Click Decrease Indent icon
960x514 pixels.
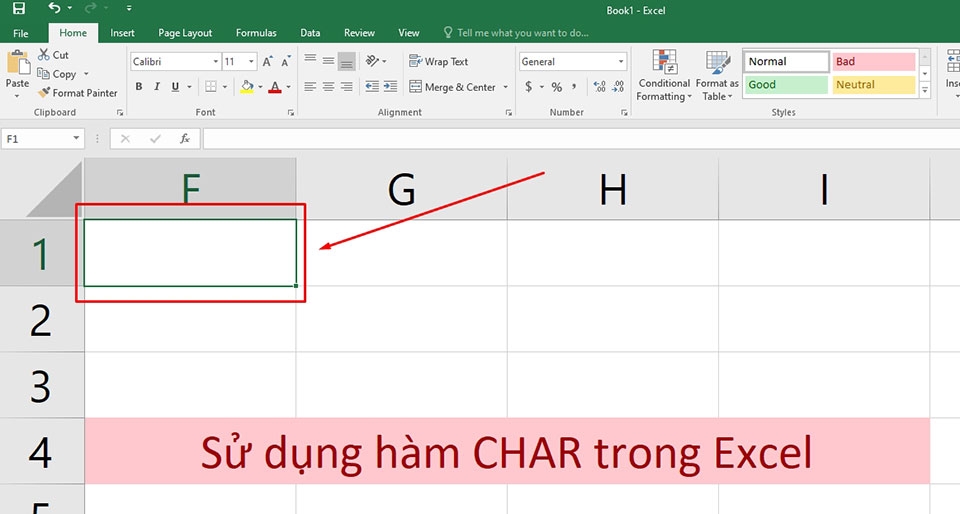tap(372, 87)
